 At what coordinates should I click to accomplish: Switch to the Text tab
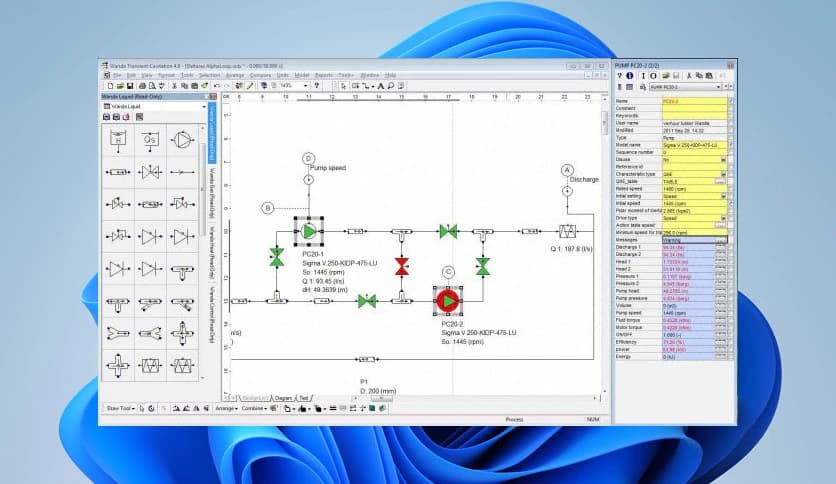[x=304, y=397]
